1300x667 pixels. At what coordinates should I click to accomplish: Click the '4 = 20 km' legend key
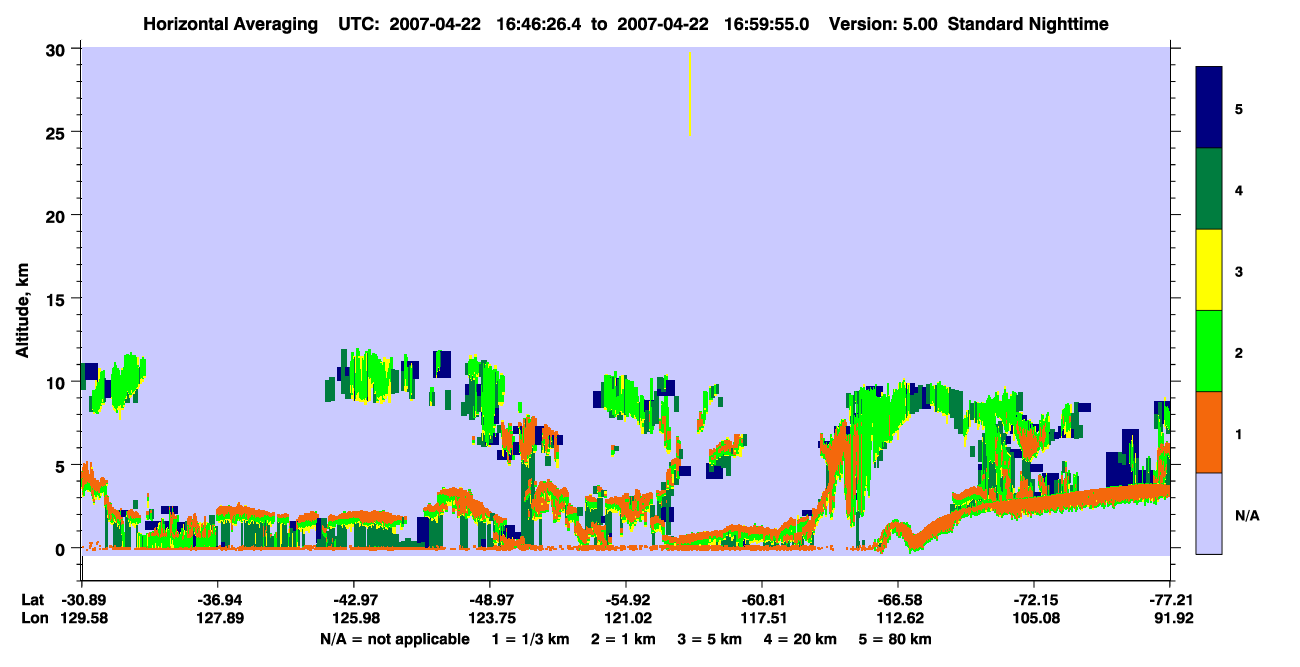pyautogui.click(x=801, y=639)
